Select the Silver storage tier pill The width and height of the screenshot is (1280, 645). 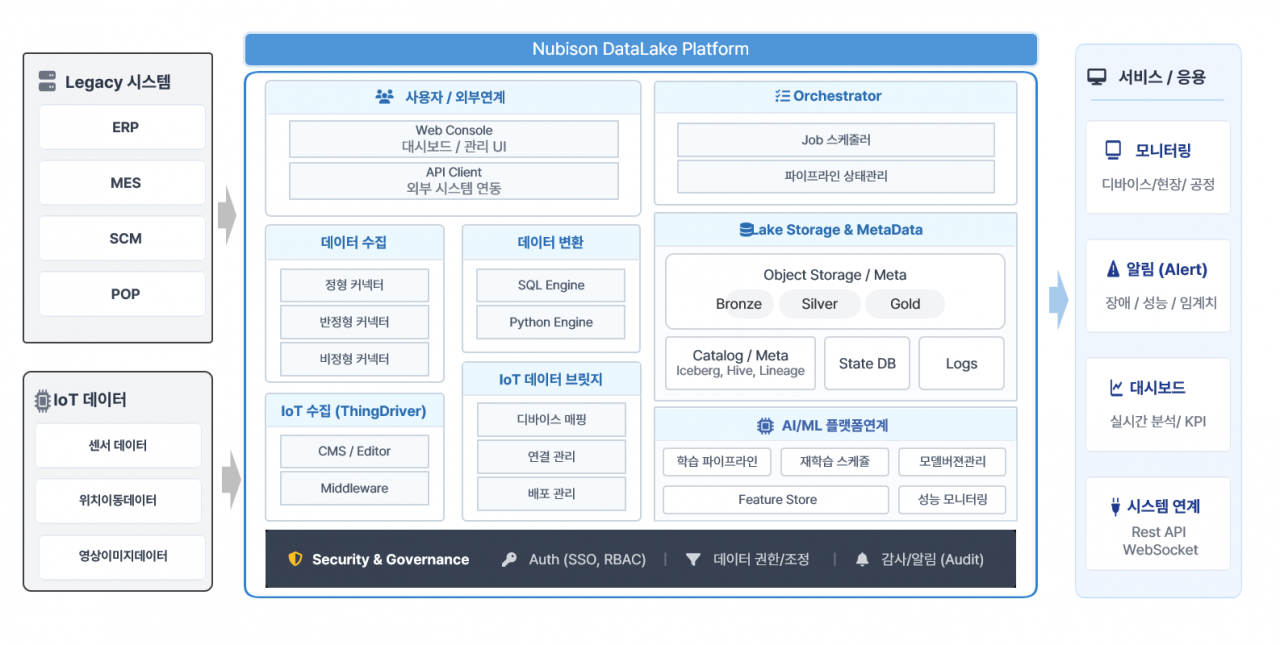pyautogui.click(x=819, y=304)
